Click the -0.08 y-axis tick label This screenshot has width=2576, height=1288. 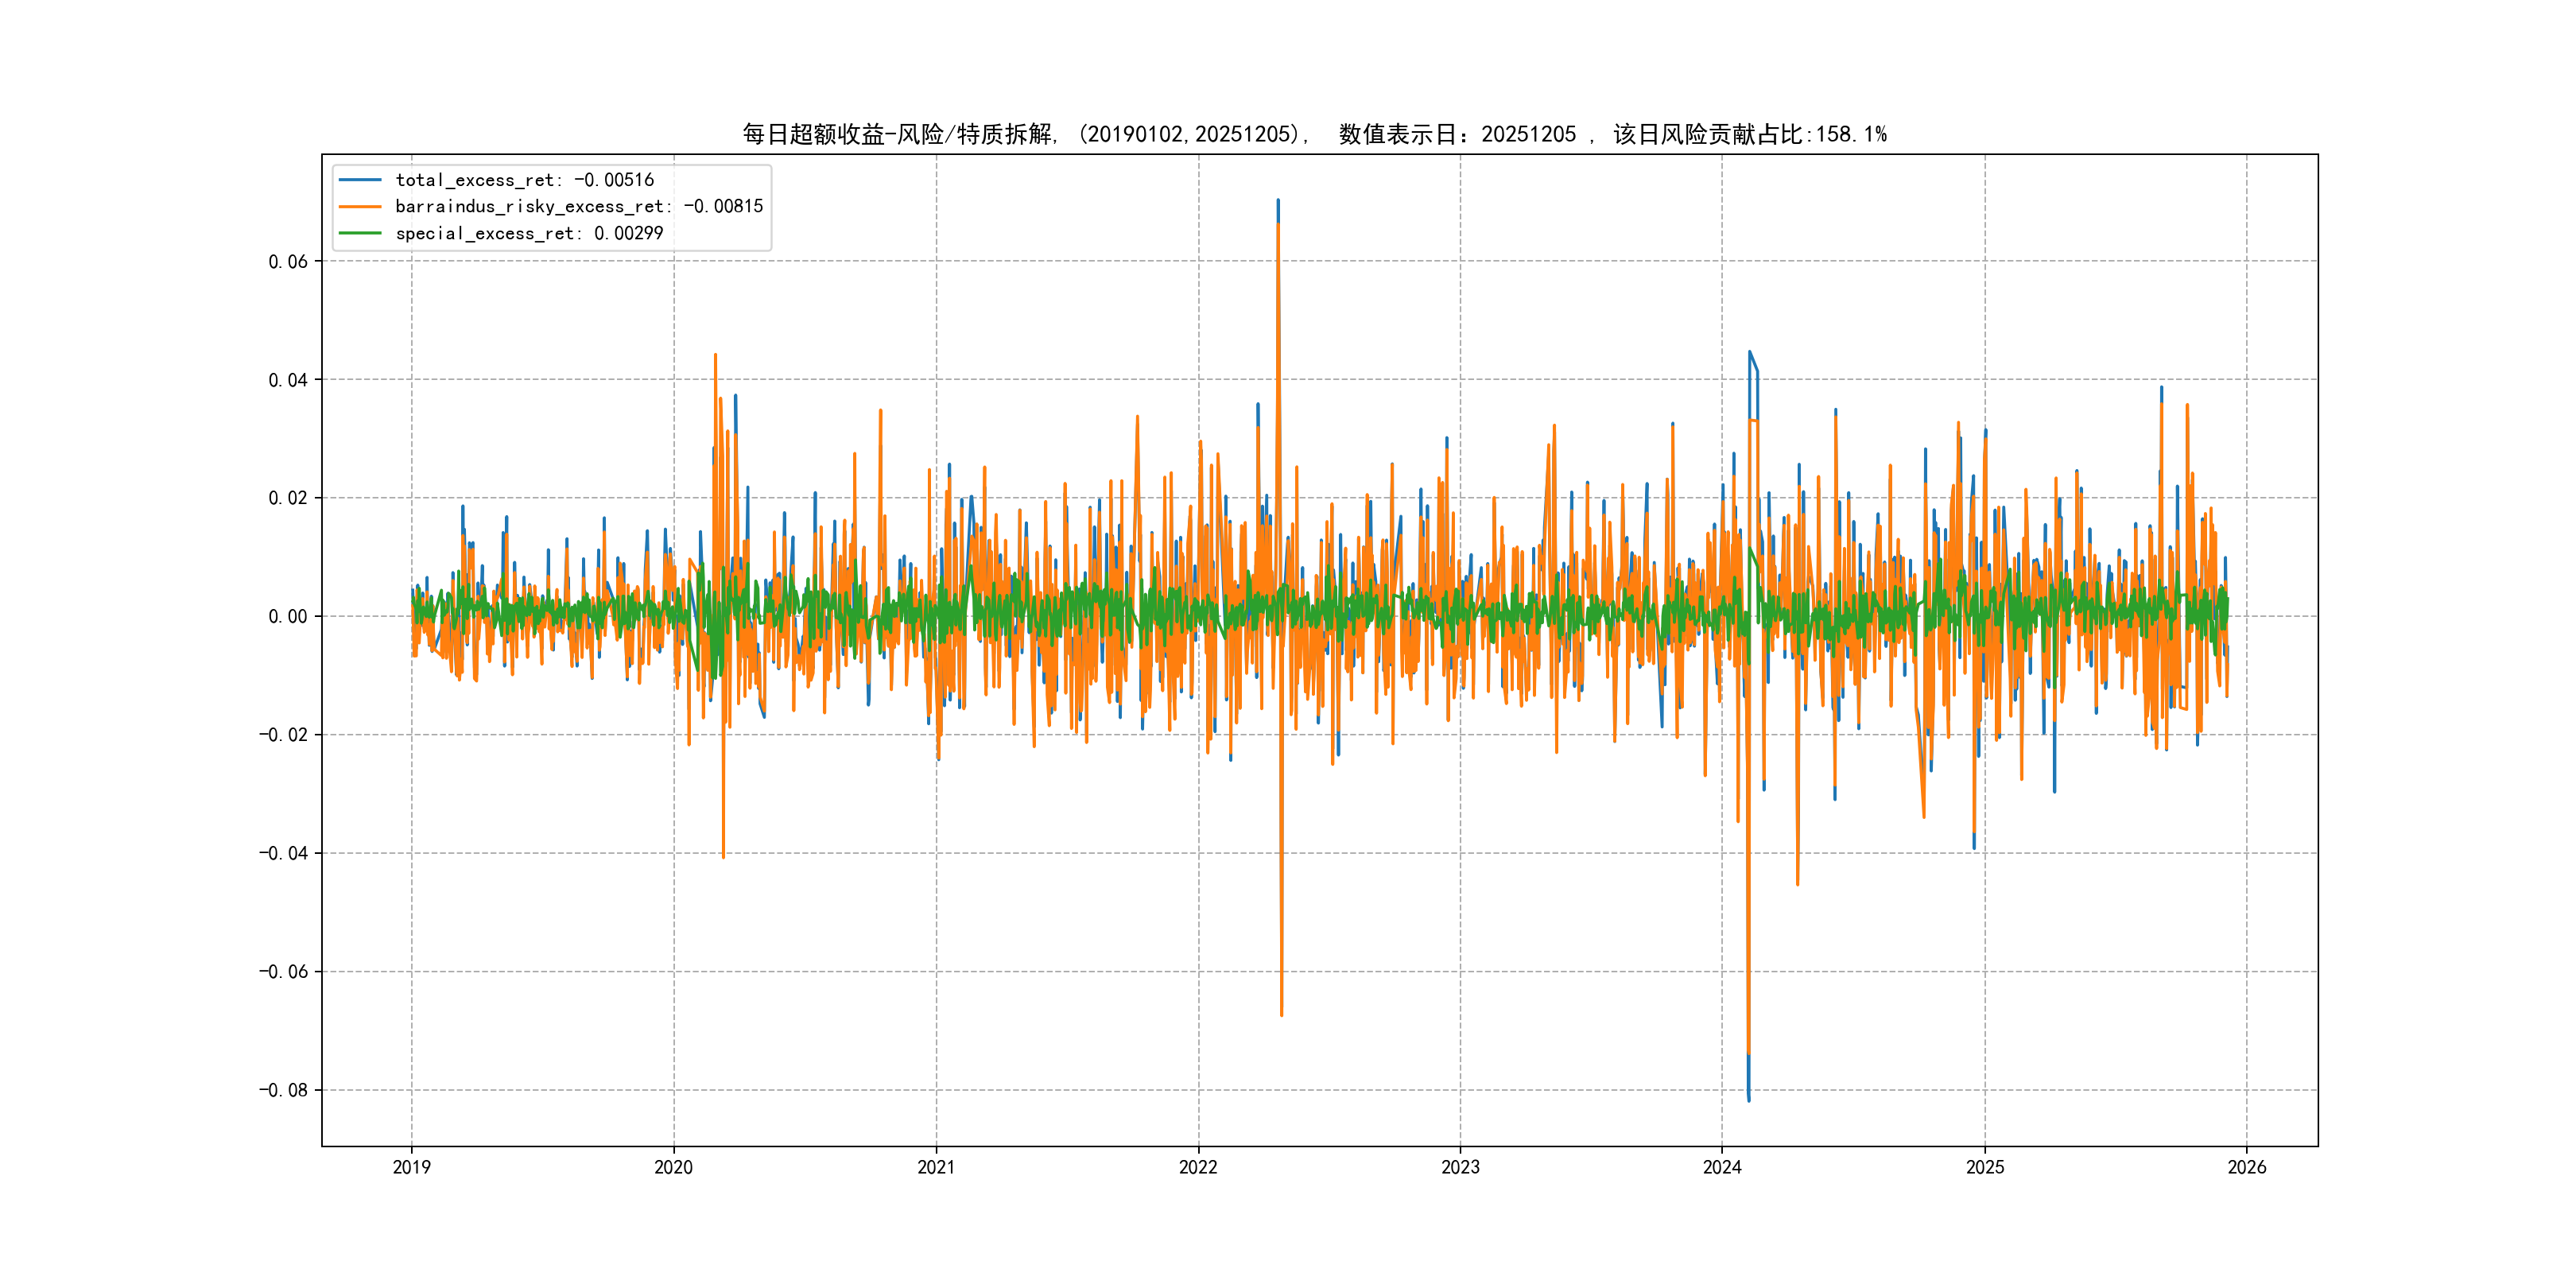click(283, 1090)
